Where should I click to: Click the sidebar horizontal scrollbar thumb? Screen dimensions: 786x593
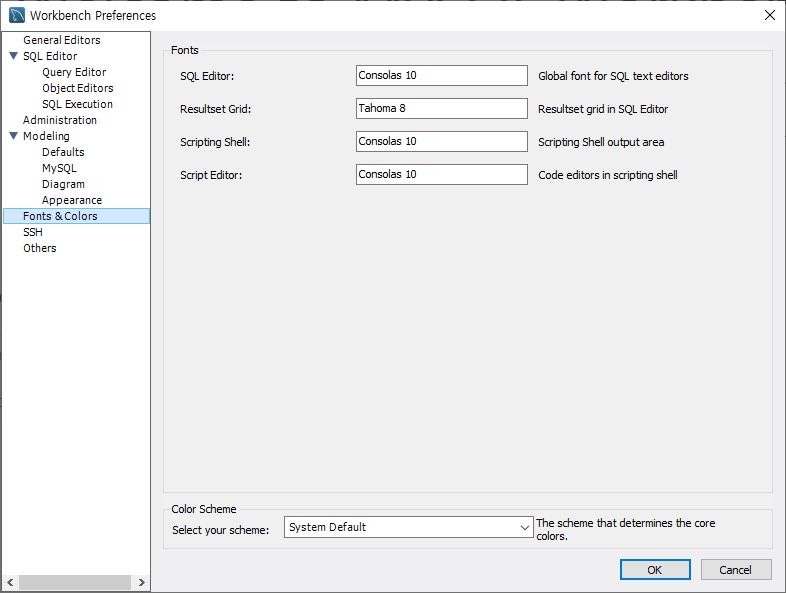75,582
